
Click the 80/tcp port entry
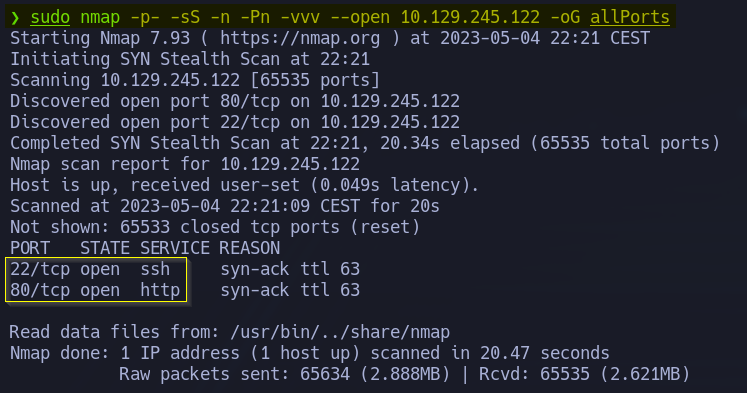pos(40,290)
